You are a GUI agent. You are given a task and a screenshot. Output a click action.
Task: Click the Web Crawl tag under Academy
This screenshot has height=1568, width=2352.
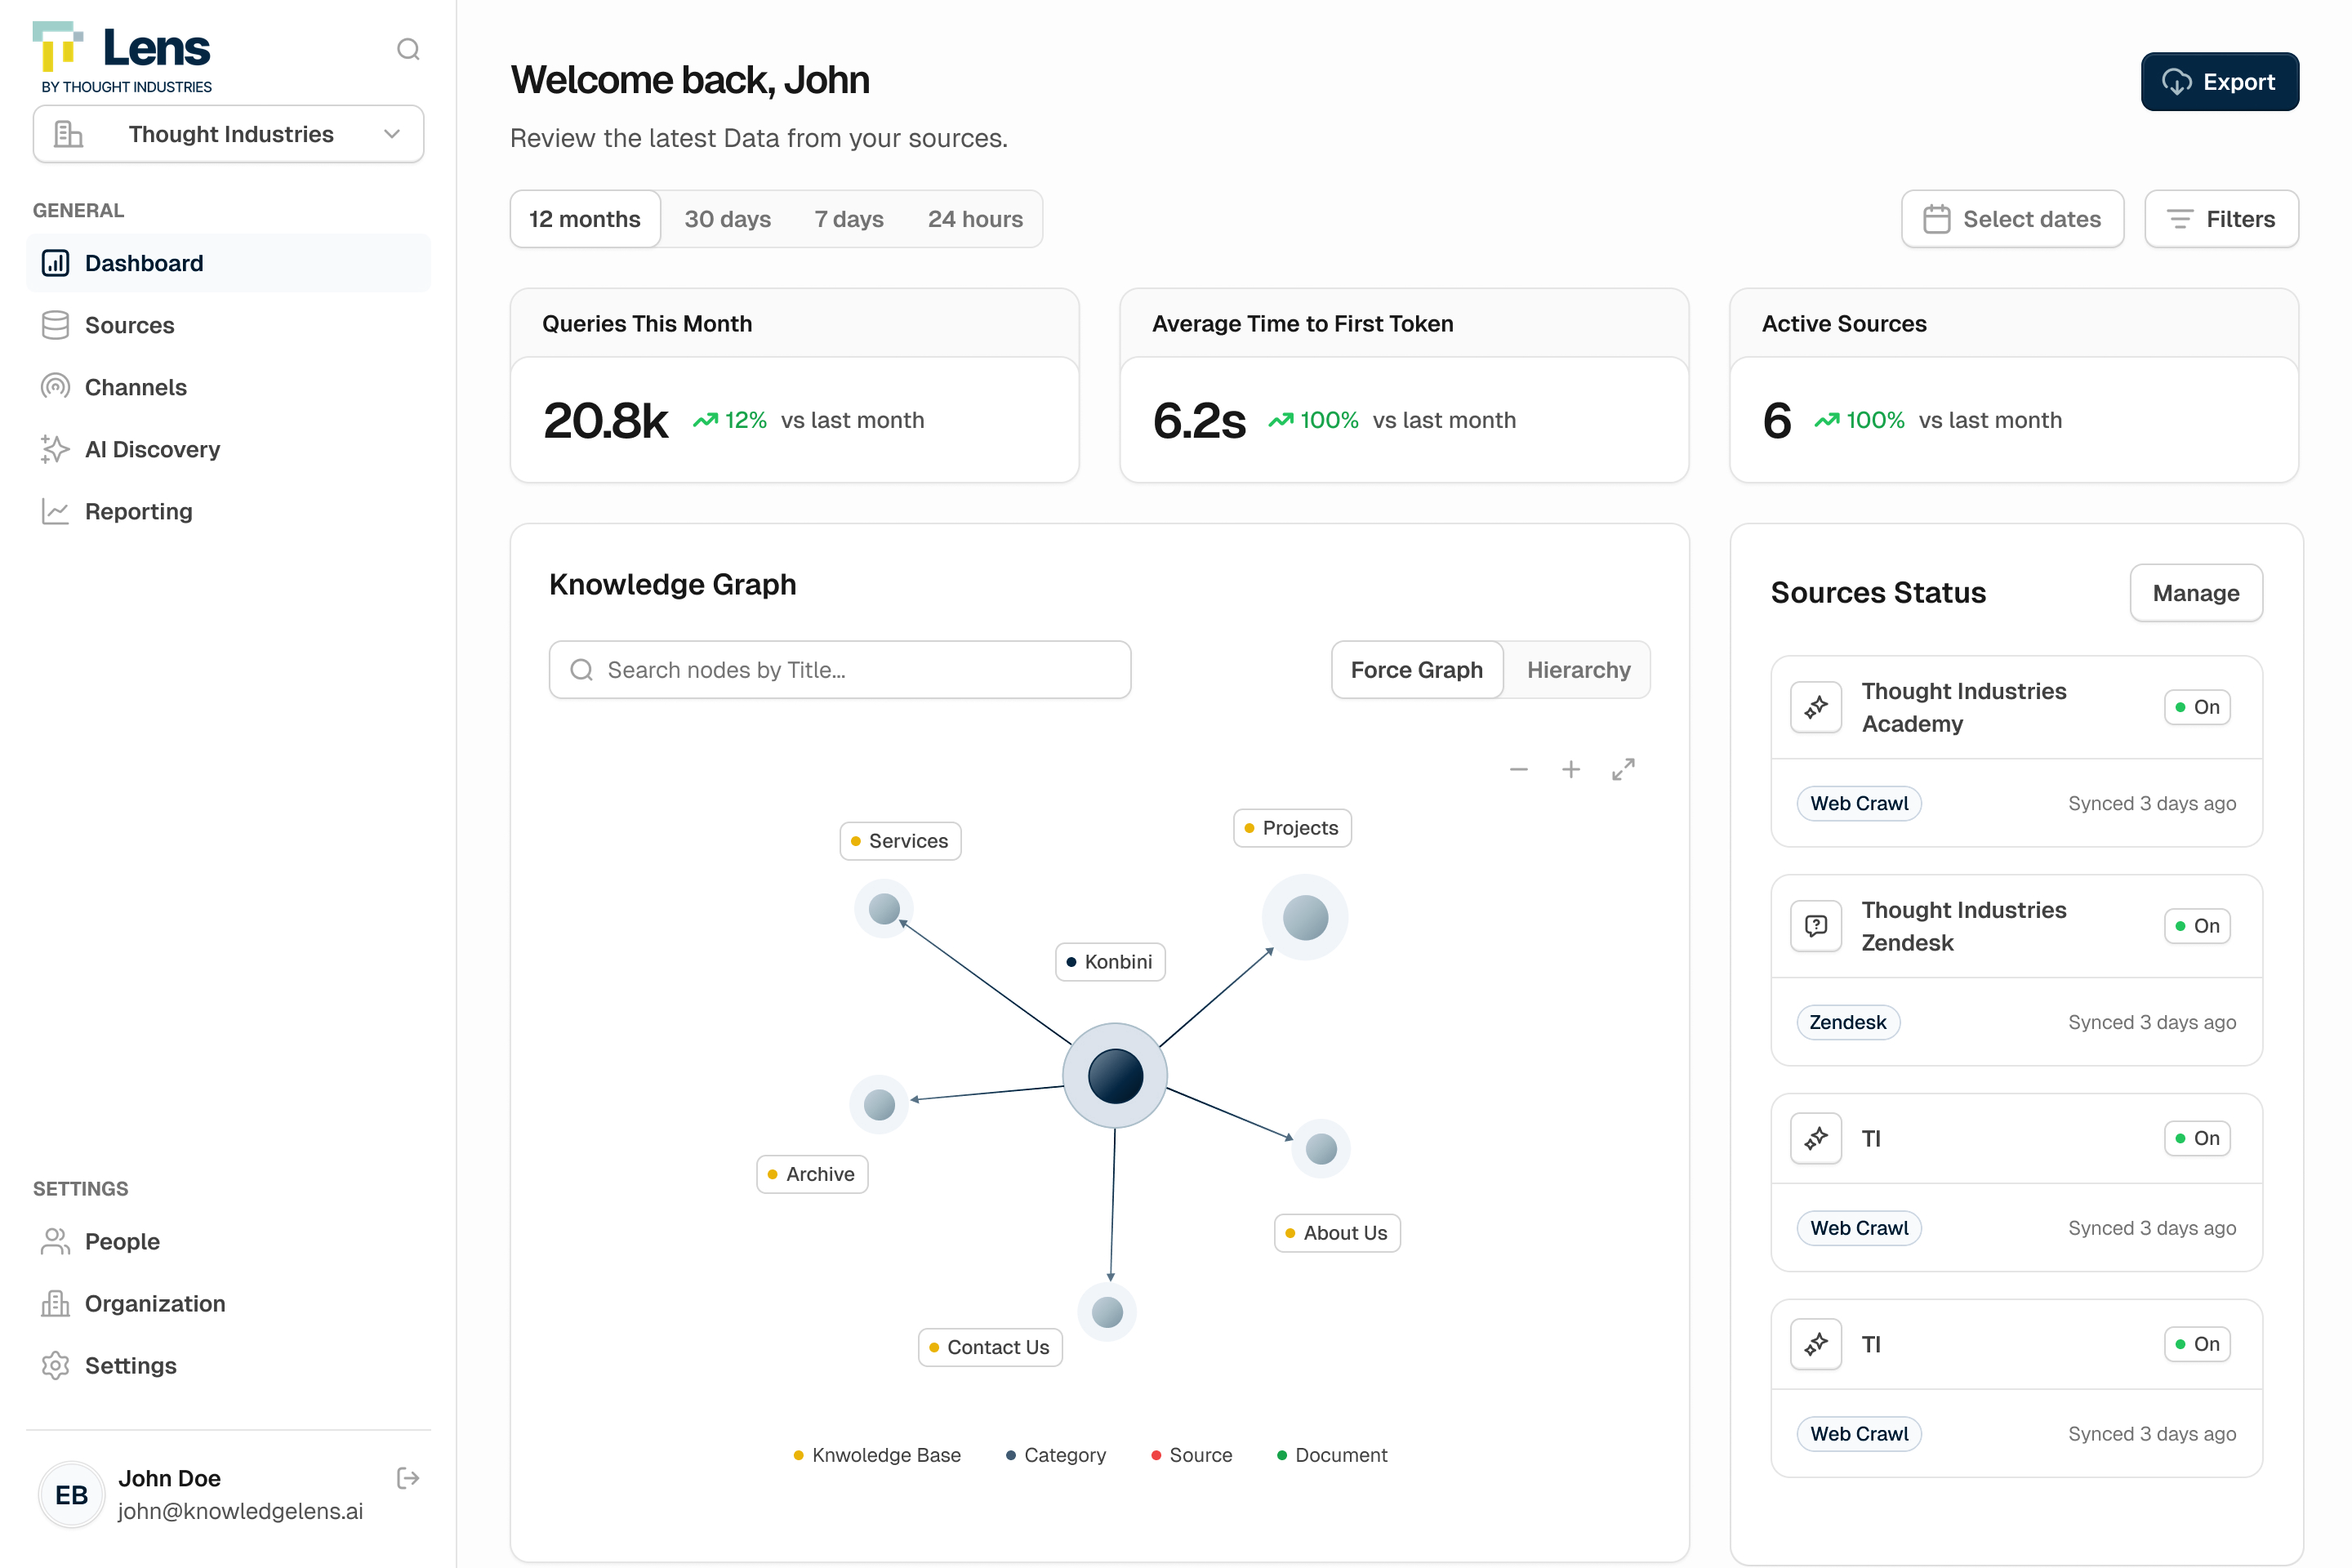(1859, 803)
